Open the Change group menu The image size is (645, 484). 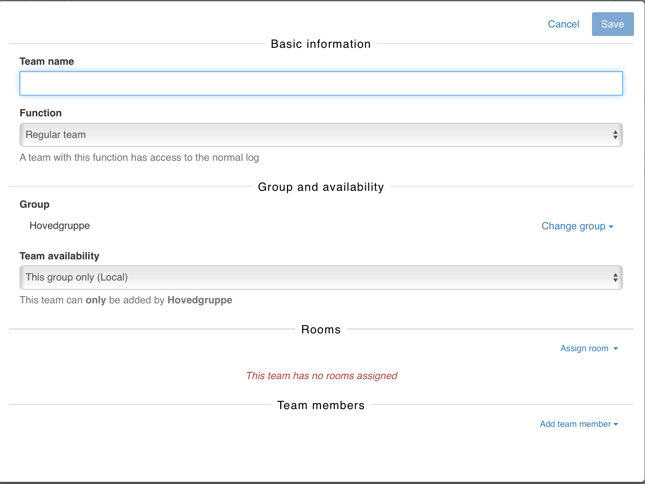[573, 226]
